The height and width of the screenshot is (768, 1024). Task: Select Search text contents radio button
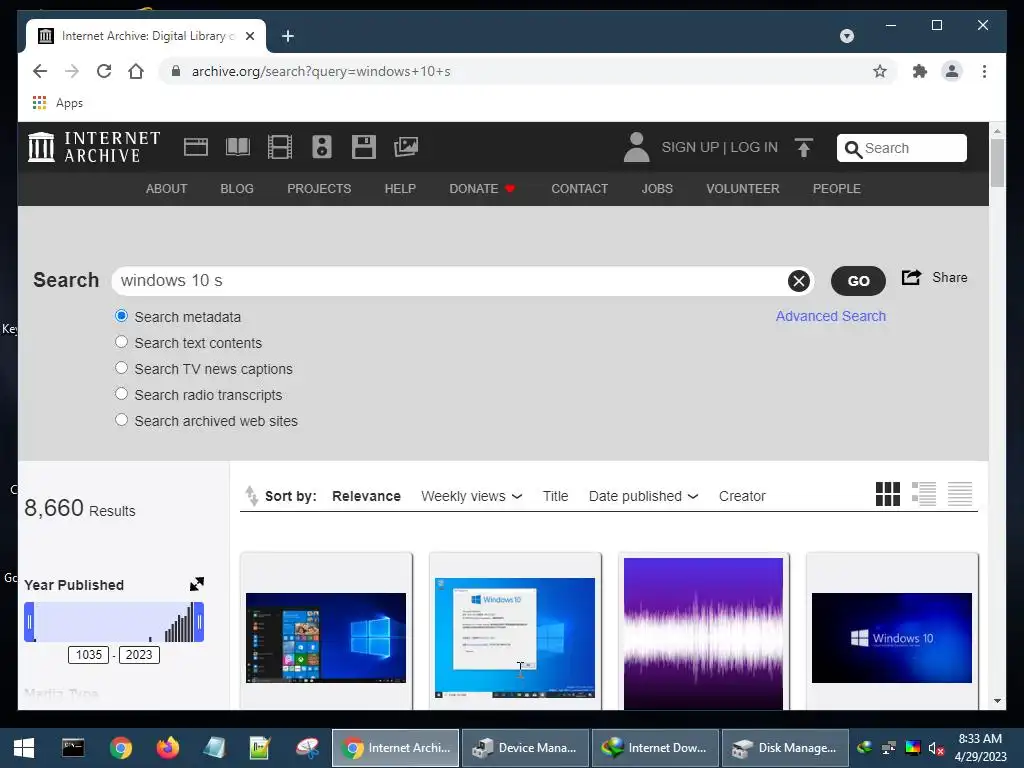coord(121,342)
